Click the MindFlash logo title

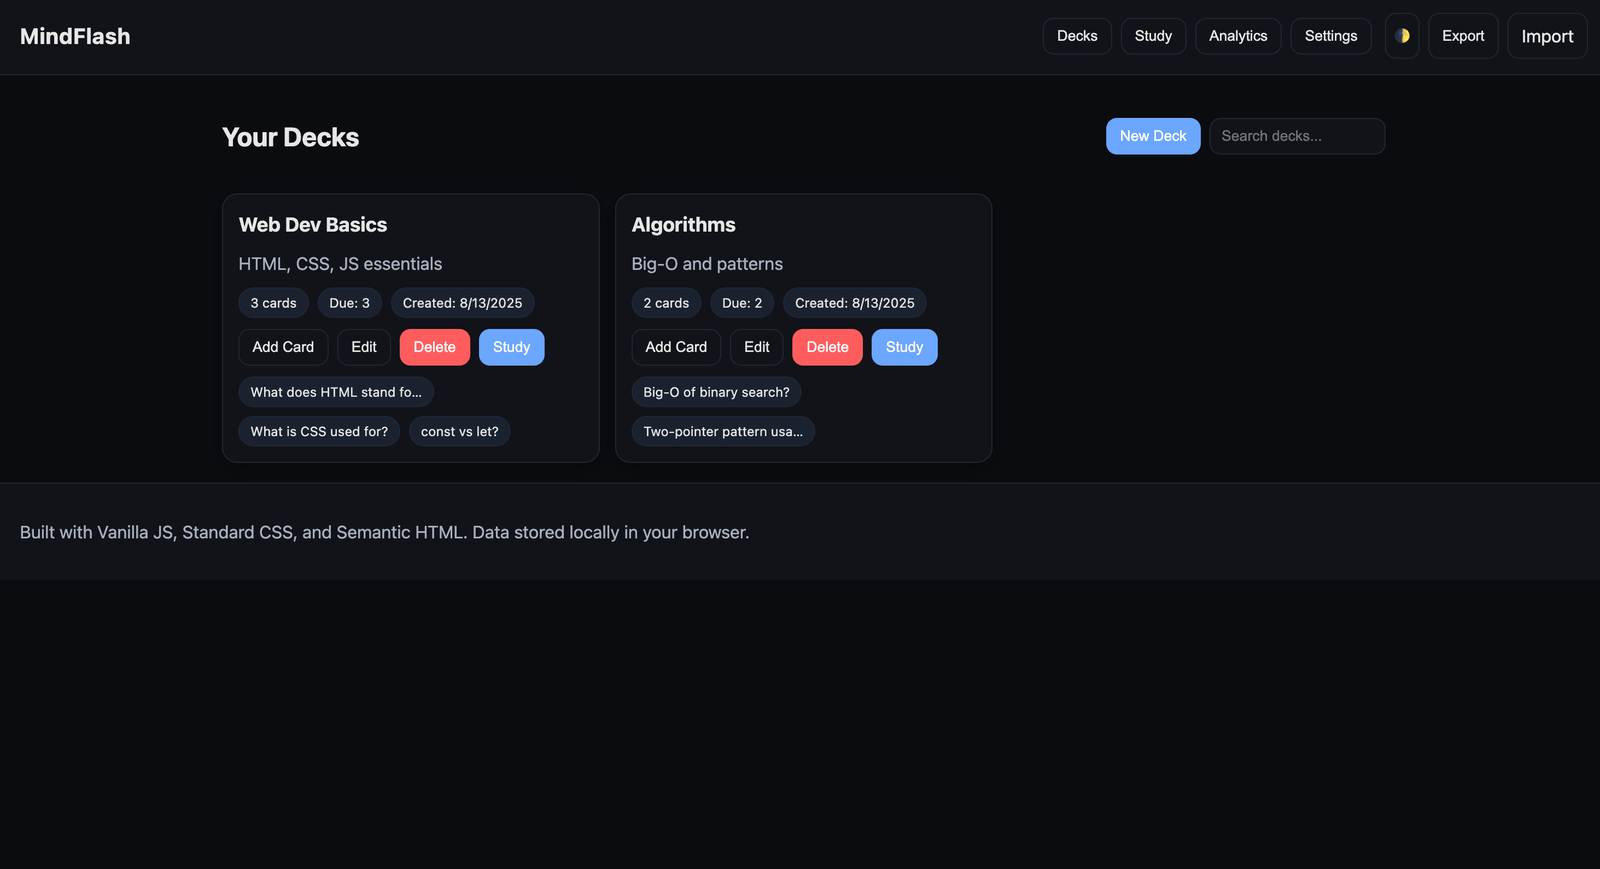click(75, 36)
